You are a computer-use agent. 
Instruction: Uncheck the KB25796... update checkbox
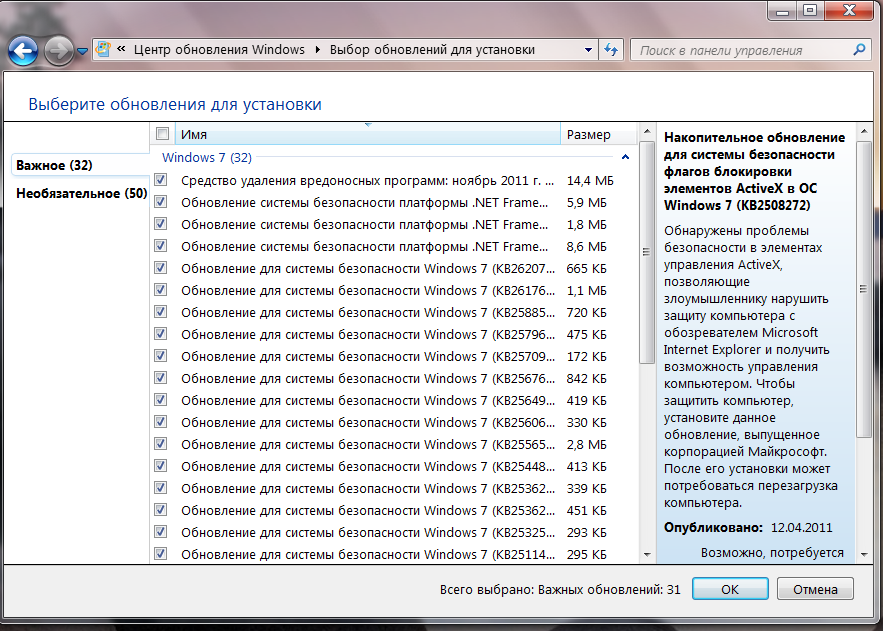(x=161, y=333)
